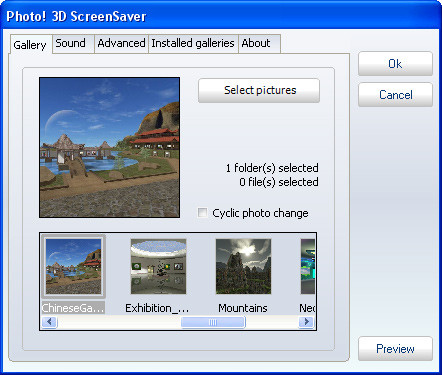Open the Sound tab
442x375 pixels.
tap(73, 43)
